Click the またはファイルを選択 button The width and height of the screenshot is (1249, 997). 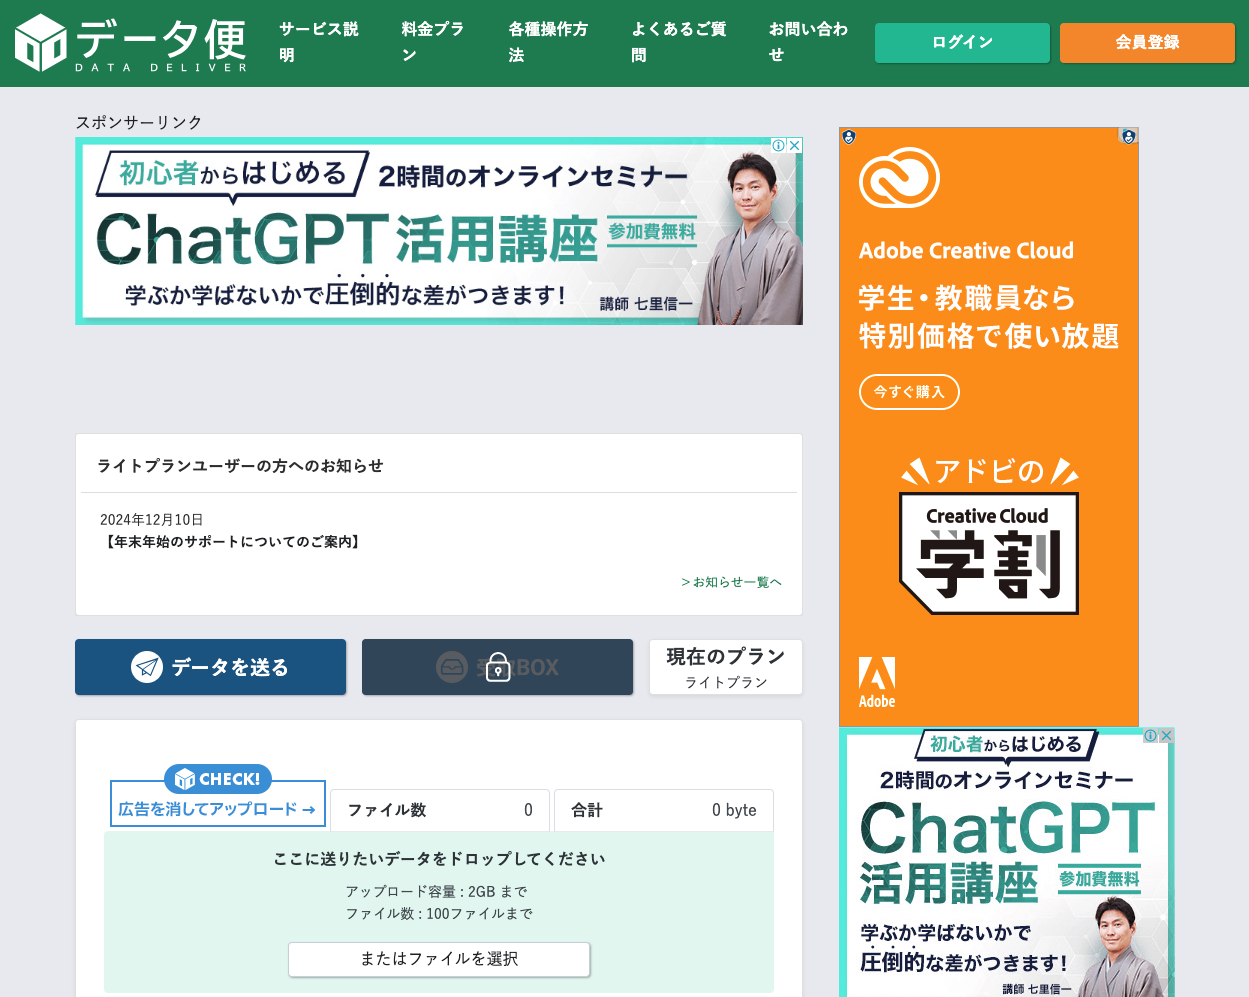point(439,959)
